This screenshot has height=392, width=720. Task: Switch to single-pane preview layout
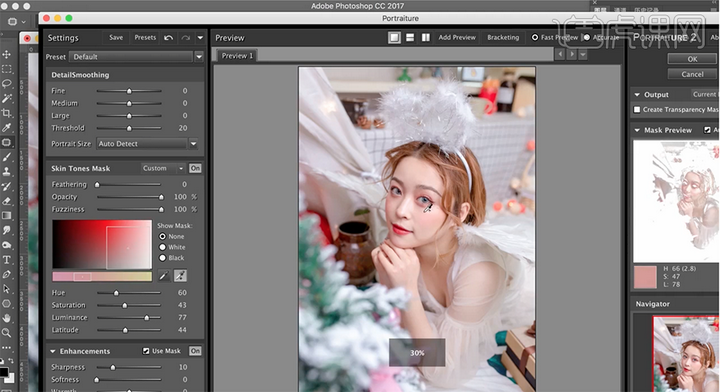pyautogui.click(x=394, y=38)
